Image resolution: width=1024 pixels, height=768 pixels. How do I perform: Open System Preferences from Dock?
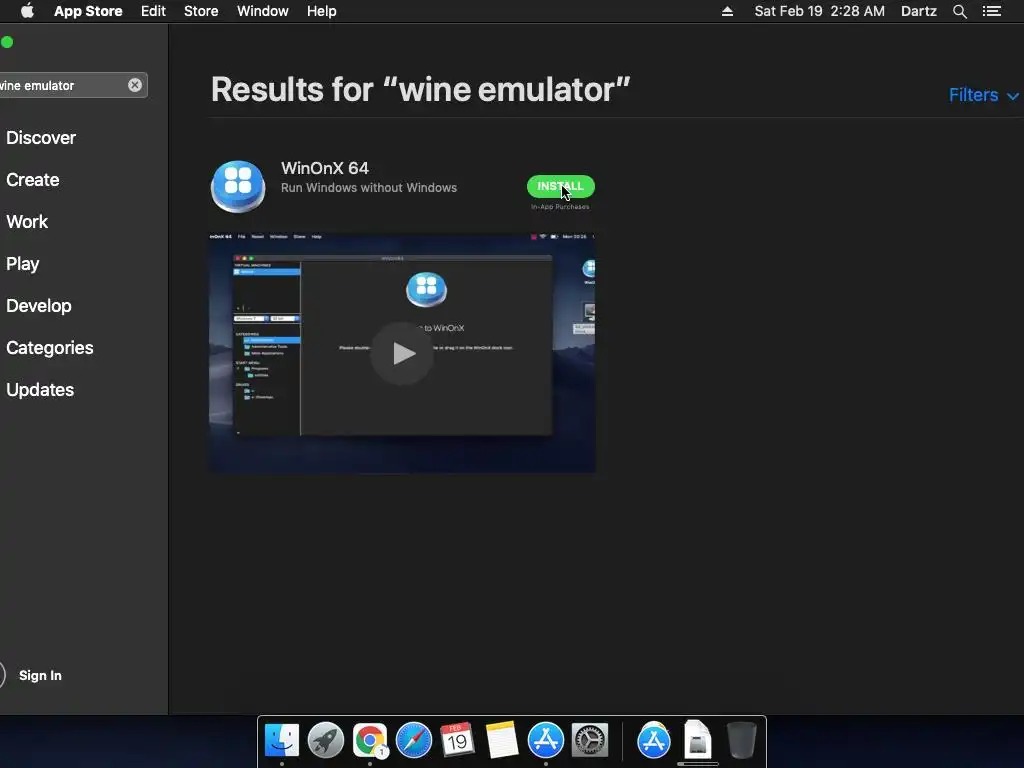coord(590,741)
